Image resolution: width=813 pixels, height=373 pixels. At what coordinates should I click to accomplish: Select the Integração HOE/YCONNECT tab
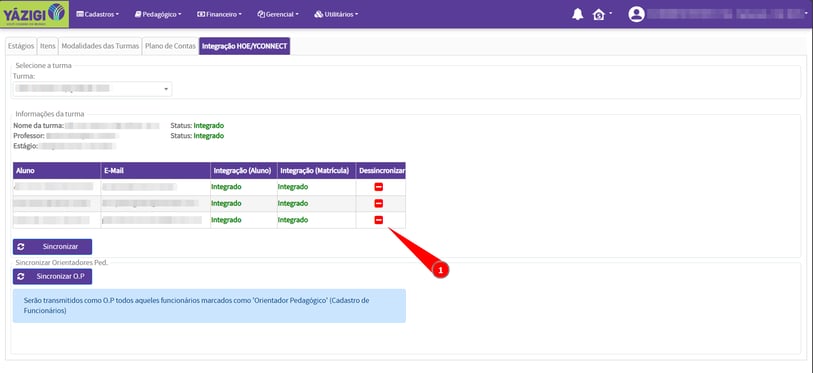click(x=244, y=46)
